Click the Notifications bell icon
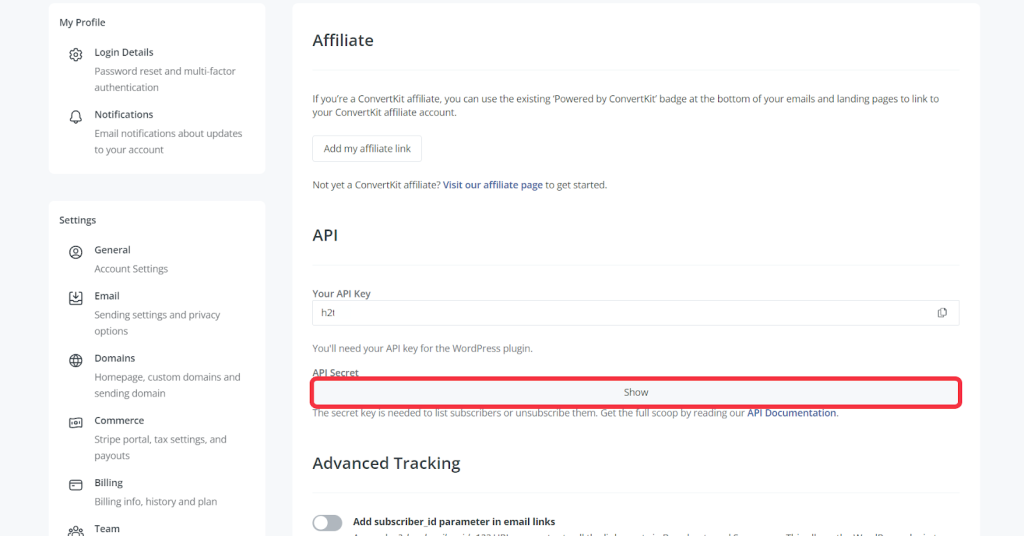1024x536 pixels. (x=76, y=117)
